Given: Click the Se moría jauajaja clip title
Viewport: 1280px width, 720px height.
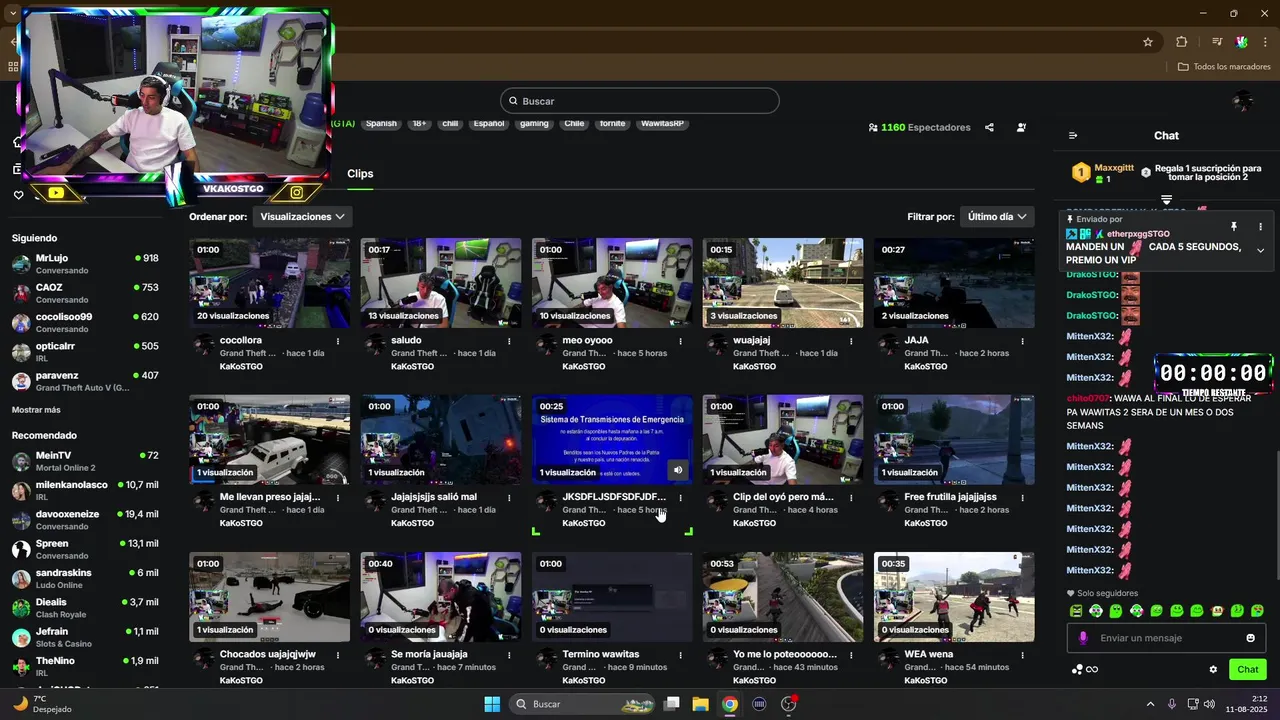Looking at the screenshot, I should tap(429, 654).
